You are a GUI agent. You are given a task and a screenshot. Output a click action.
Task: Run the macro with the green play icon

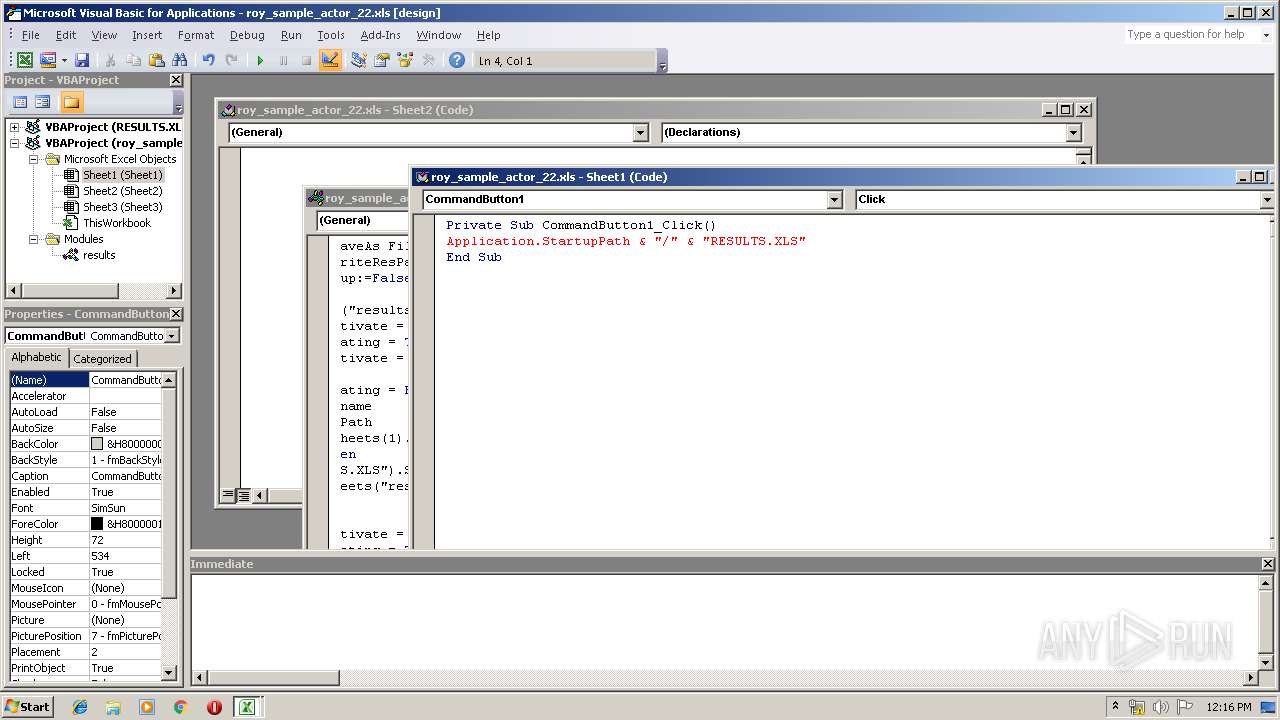(x=260, y=61)
